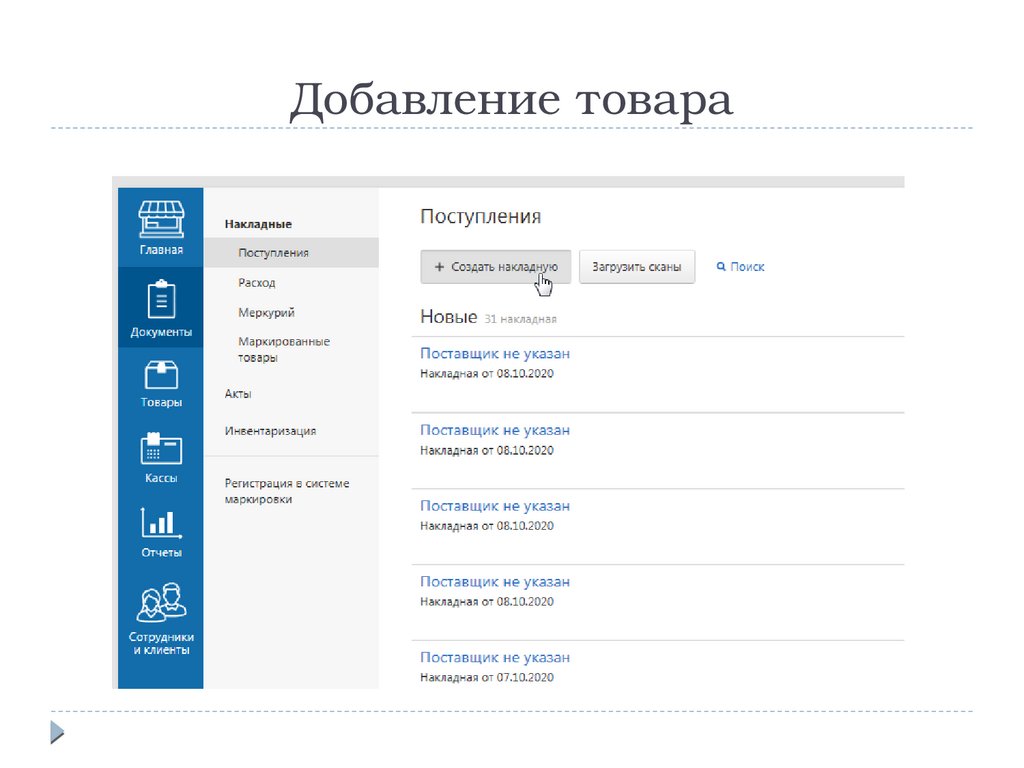Open the Меркурий menu item
The image size is (1024, 768).
click(x=266, y=313)
